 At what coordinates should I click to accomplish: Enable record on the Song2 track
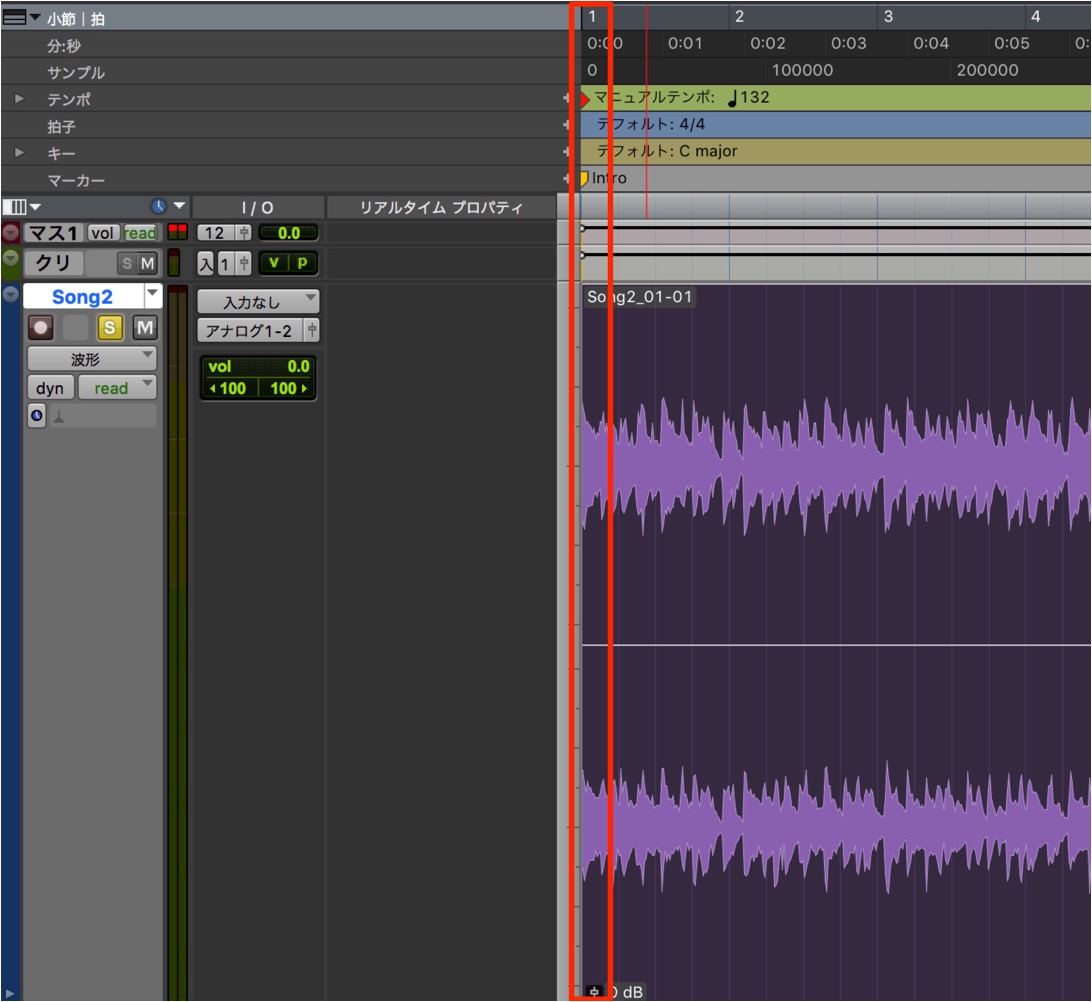(40, 327)
